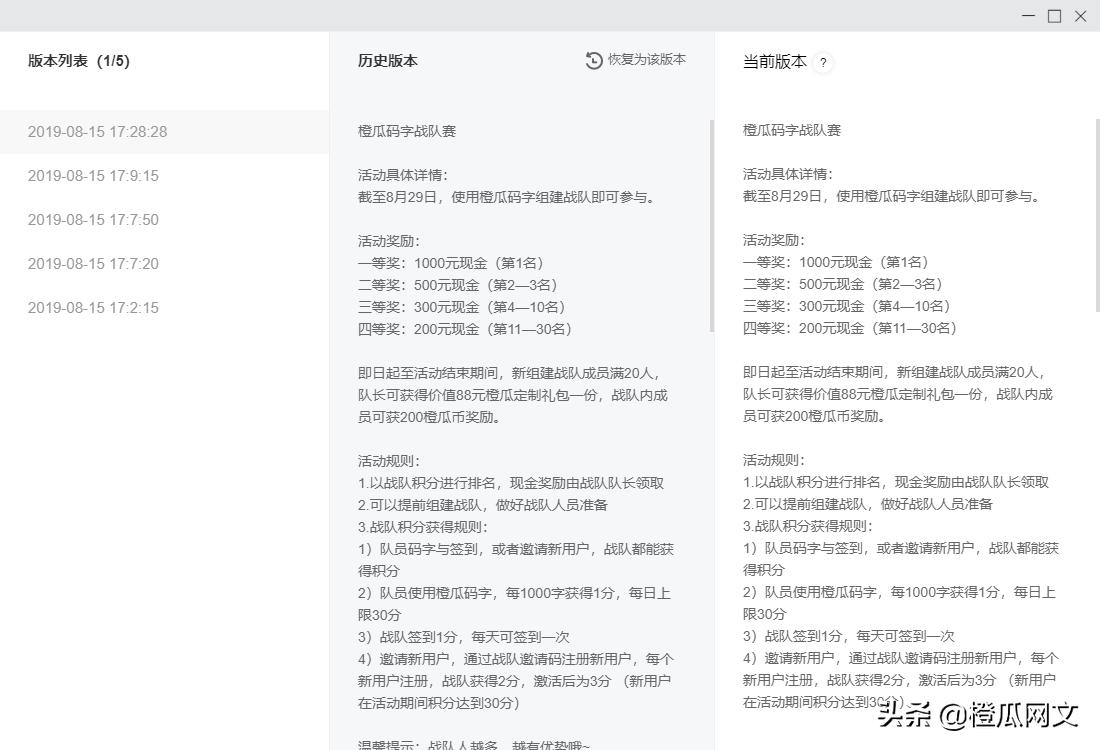Screen dimensions: 1100x750
Task: Click the close window X icon
Action: (x=1080, y=16)
